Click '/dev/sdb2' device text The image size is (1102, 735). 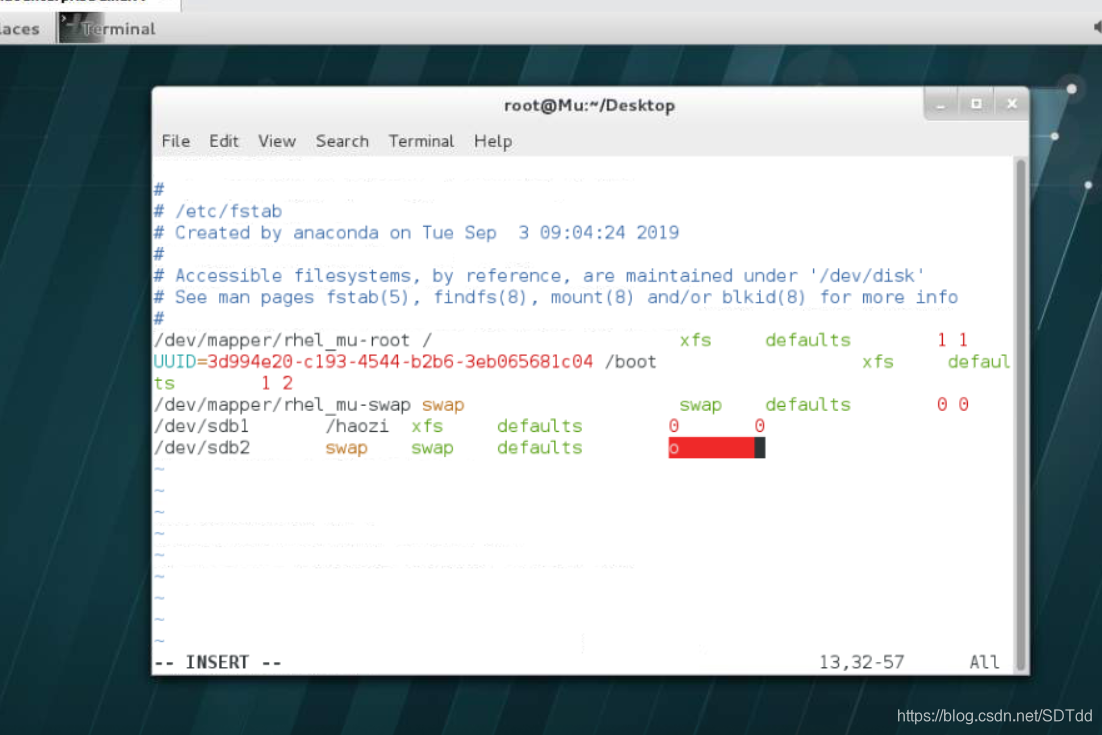pos(202,448)
